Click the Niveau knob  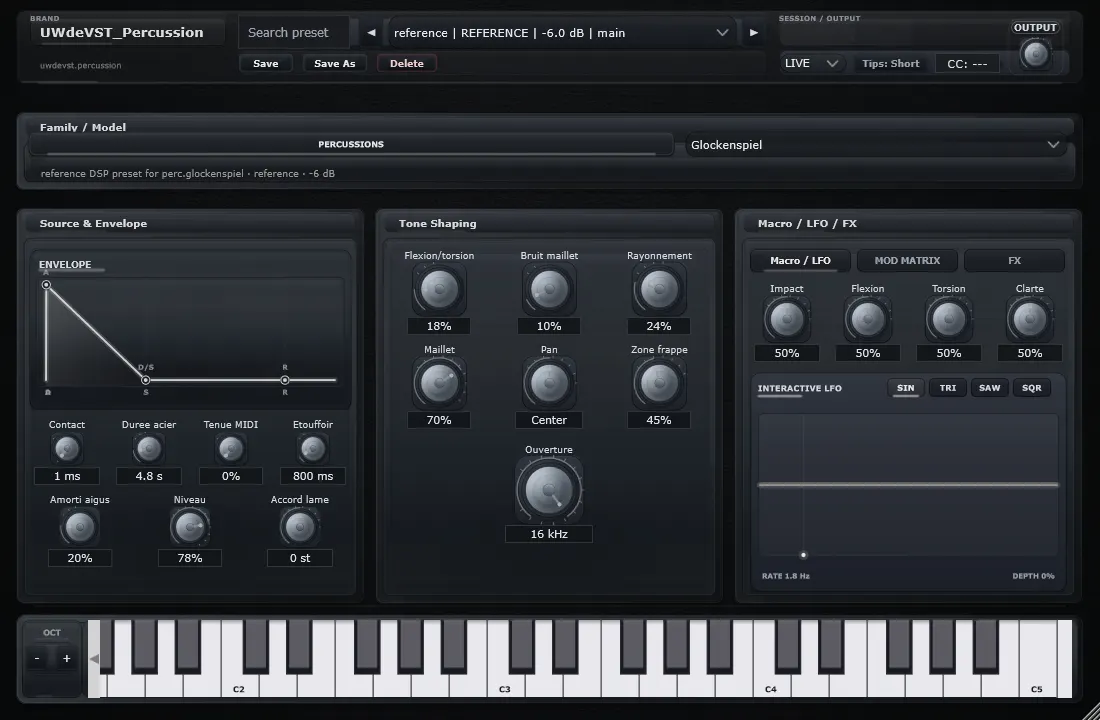point(189,527)
